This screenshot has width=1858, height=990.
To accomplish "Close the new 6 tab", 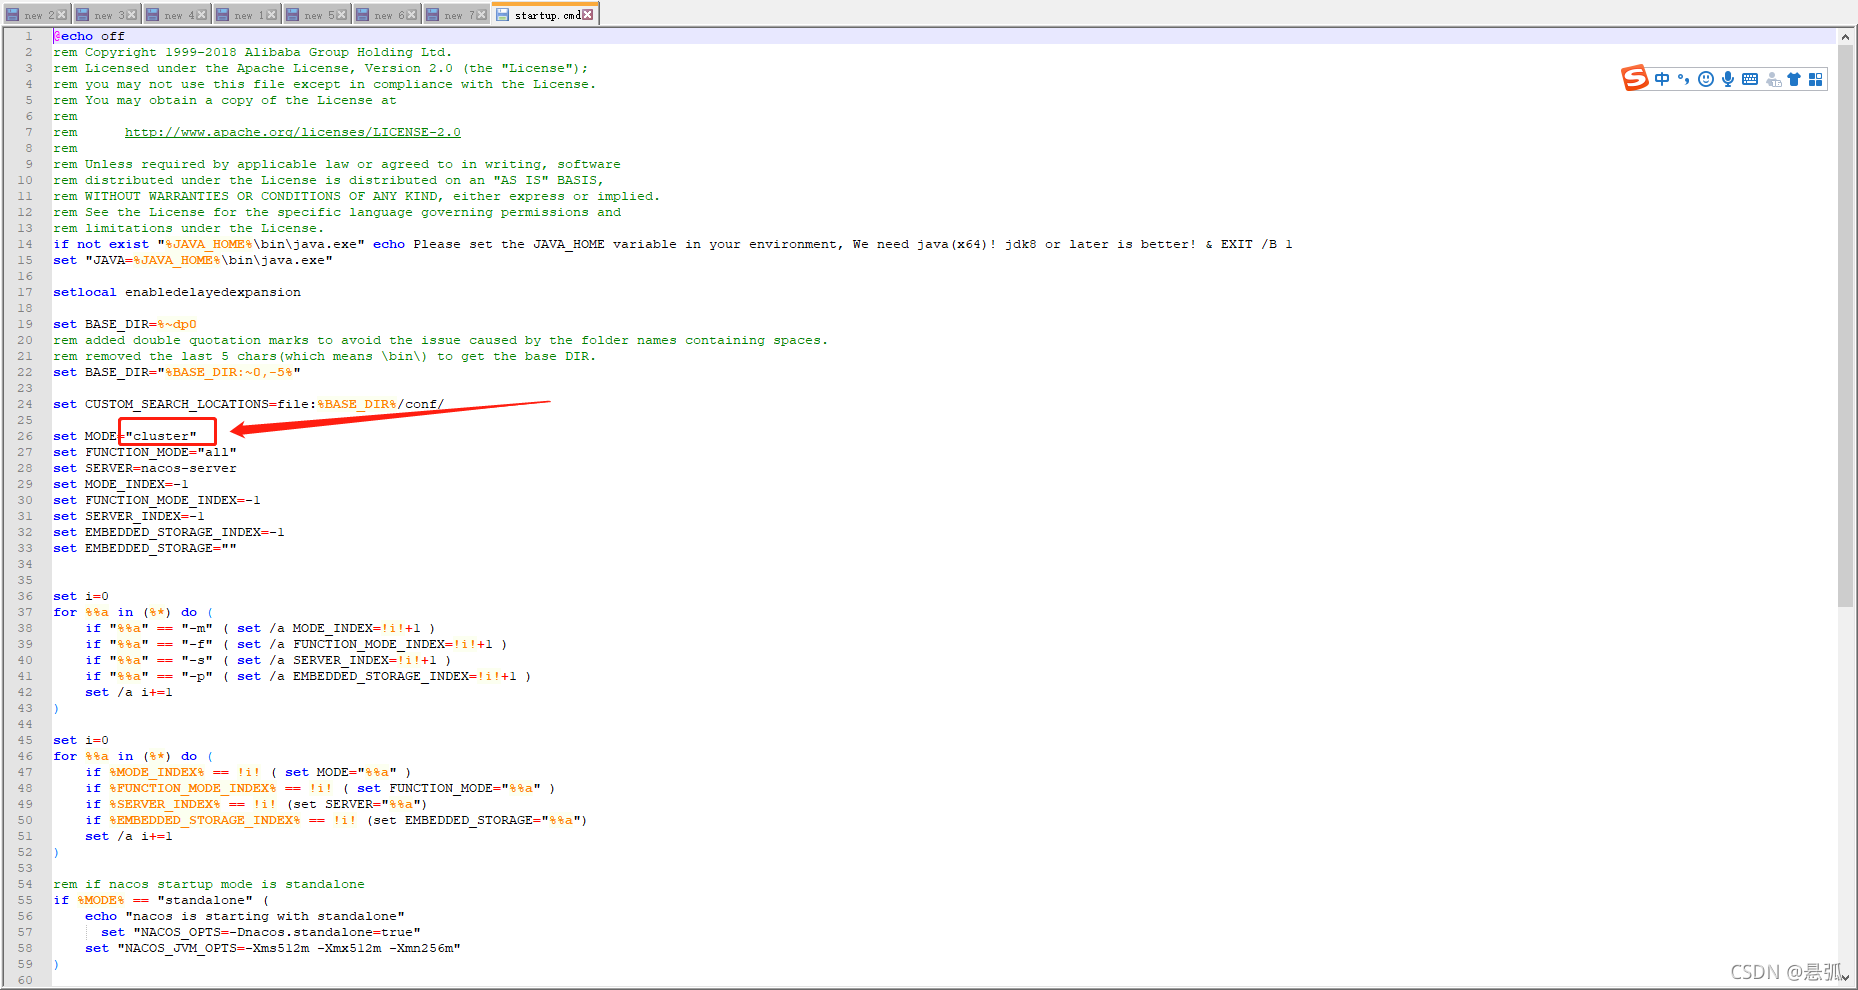I will tap(412, 15).
